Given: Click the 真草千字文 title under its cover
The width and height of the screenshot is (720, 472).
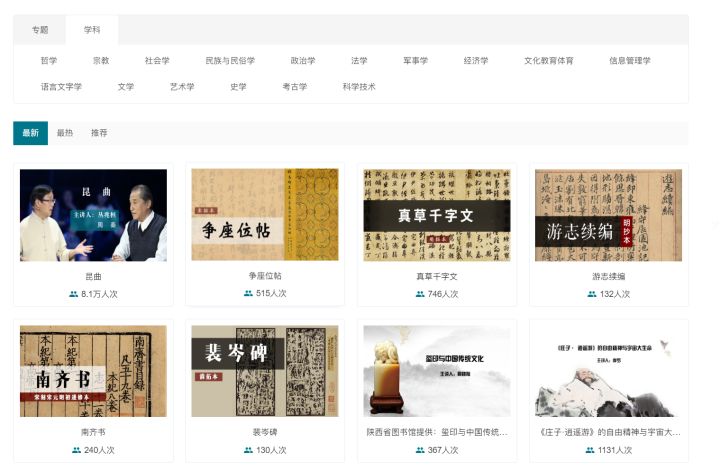Looking at the screenshot, I should pyautogui.click(x=437, y=277).
